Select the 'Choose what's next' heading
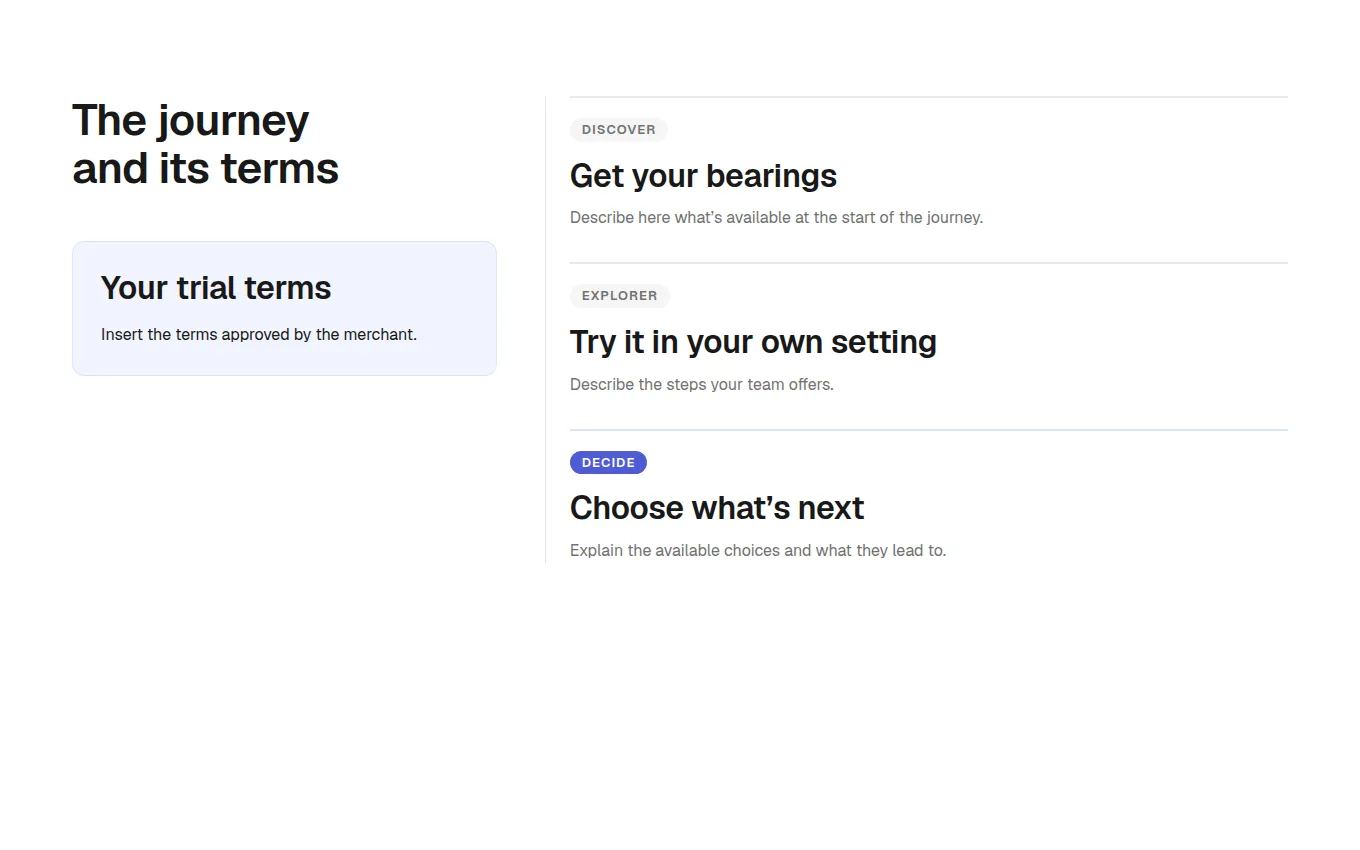Screen dimensions: 1360x850 [717, 508]
